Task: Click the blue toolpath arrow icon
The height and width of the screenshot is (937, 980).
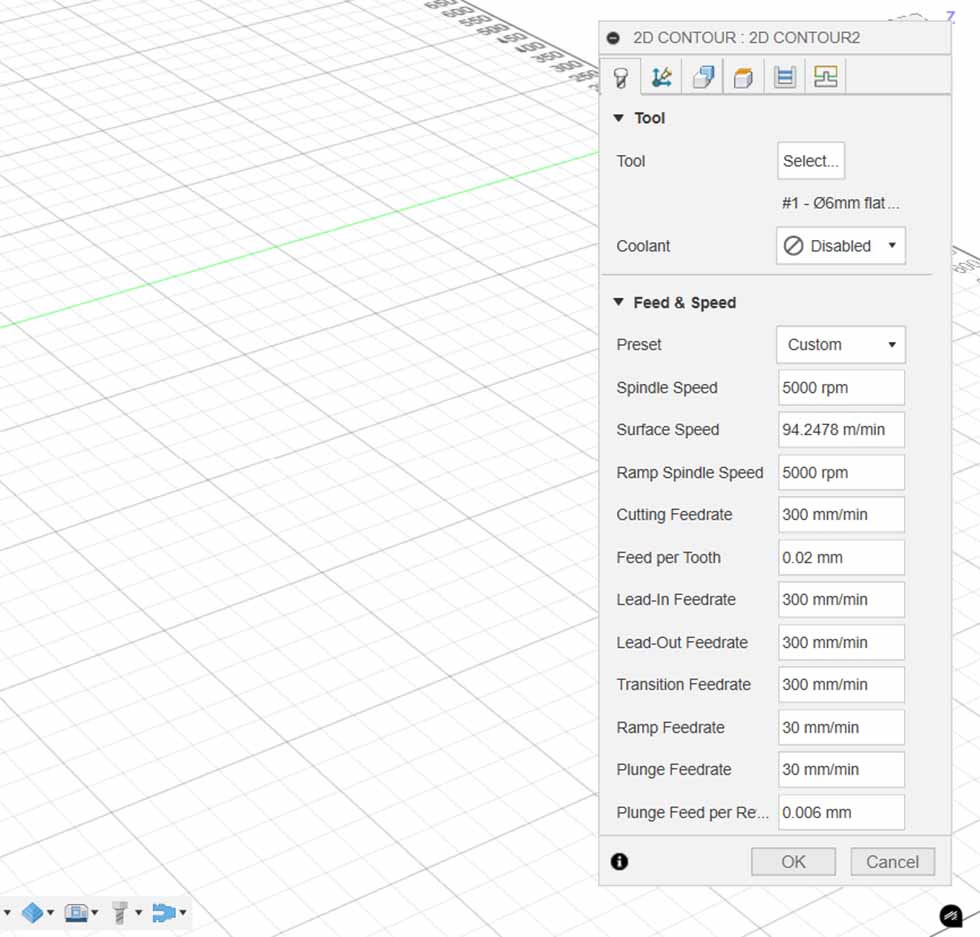Action: [x=164, y=913]
